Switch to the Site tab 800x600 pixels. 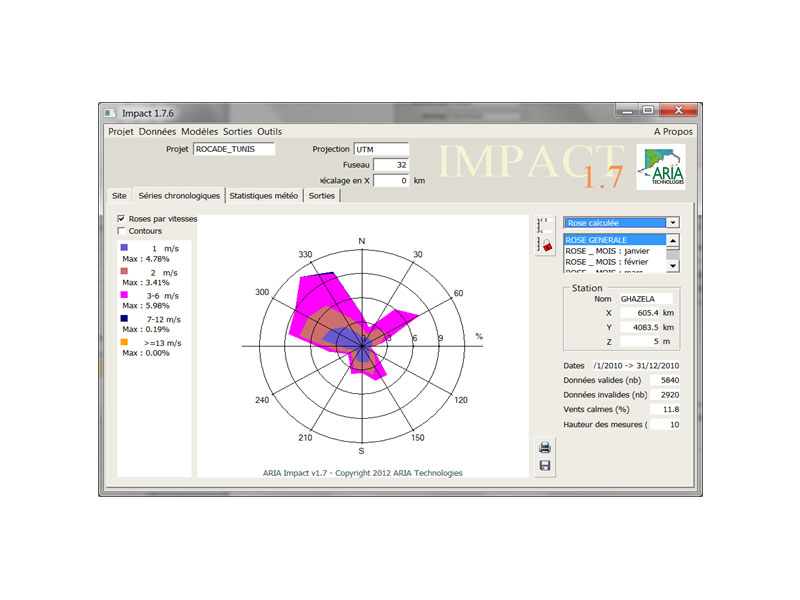119,195
